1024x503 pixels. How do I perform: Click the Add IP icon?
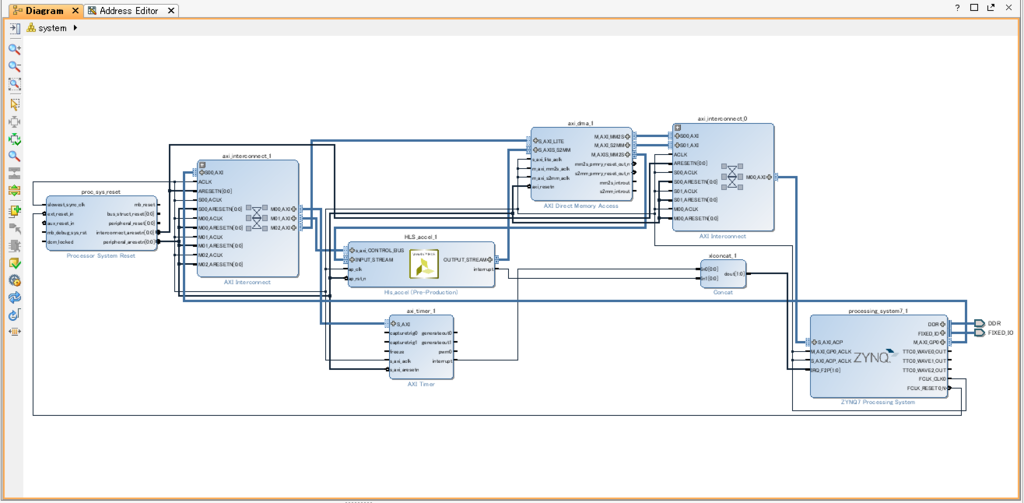point(14,211)
